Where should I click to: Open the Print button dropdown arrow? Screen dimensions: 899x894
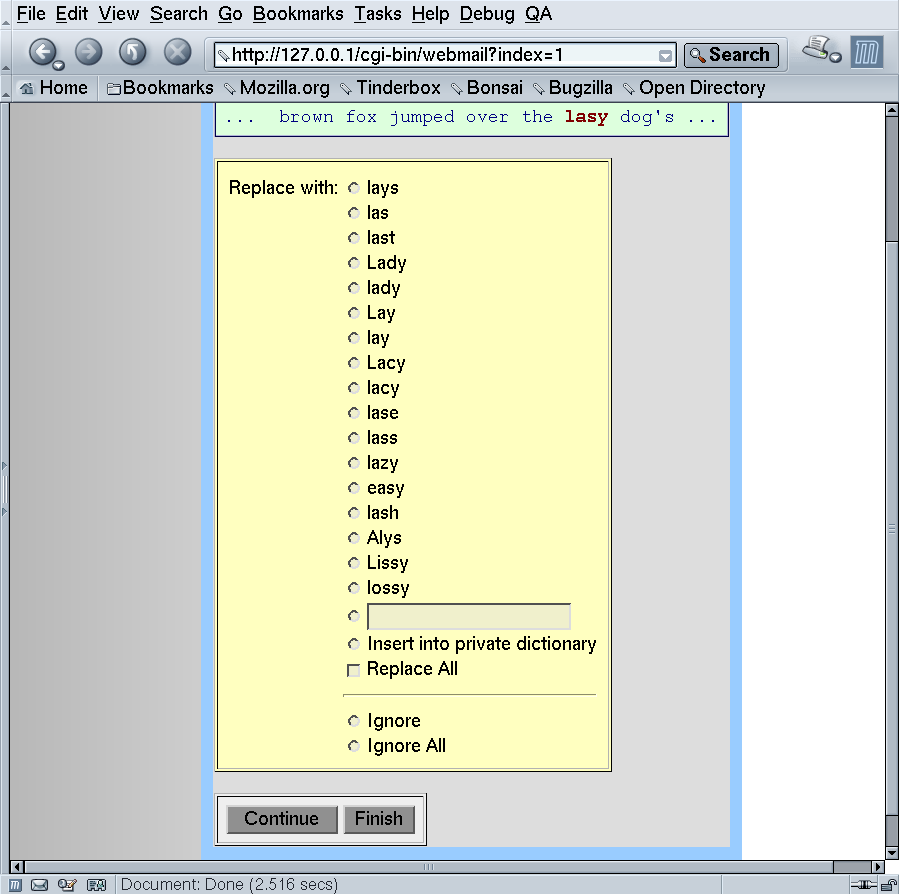[x=836, y=57]
